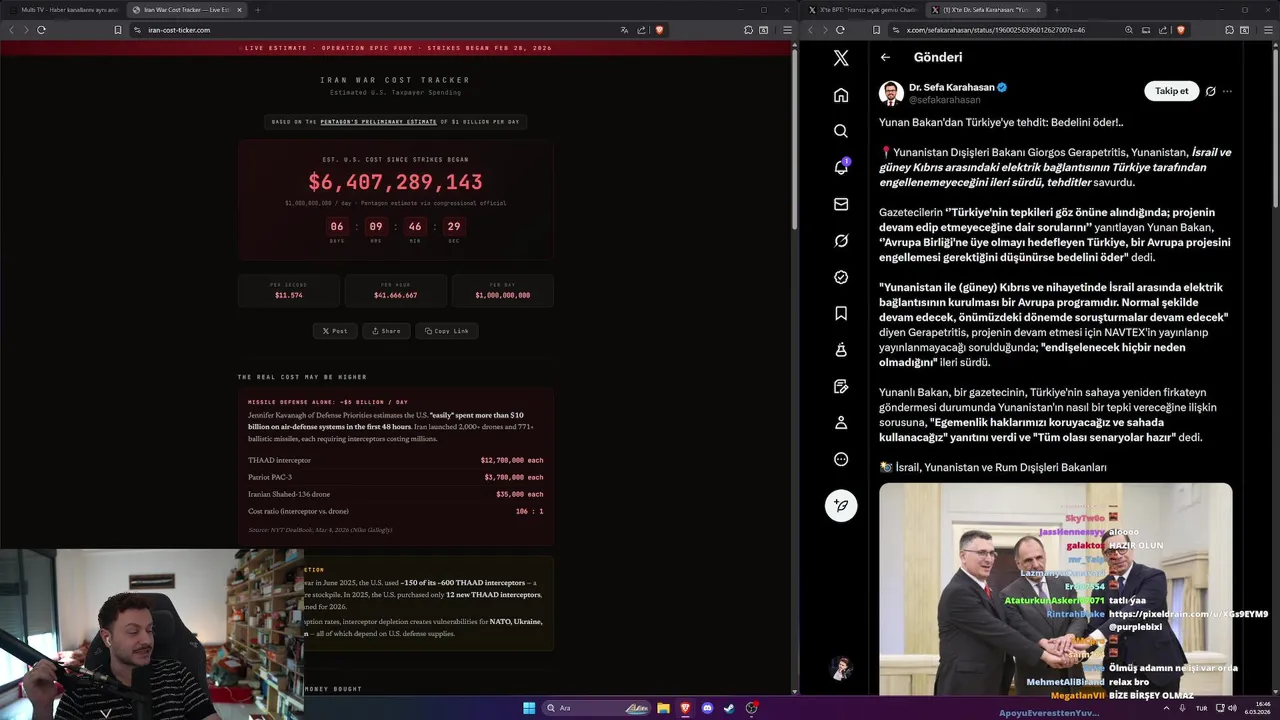The height and width of the screenshot is (720, 1280).
Task: Click the white compose post button
Action: click(841, 505)
